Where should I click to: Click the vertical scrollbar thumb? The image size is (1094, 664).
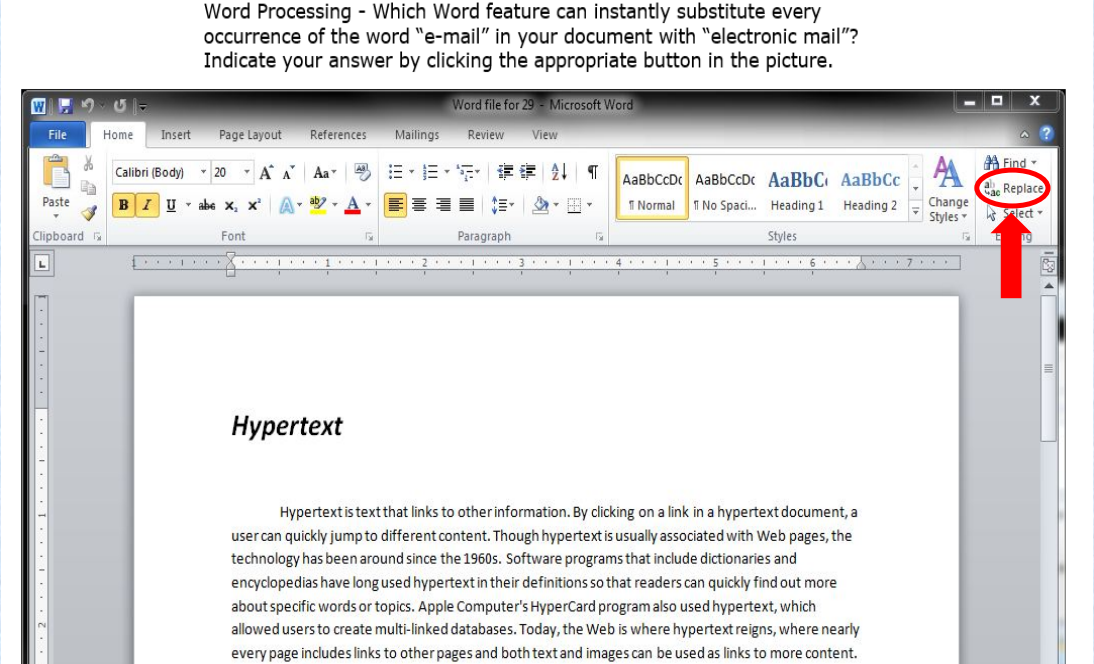coord(1048,368)
